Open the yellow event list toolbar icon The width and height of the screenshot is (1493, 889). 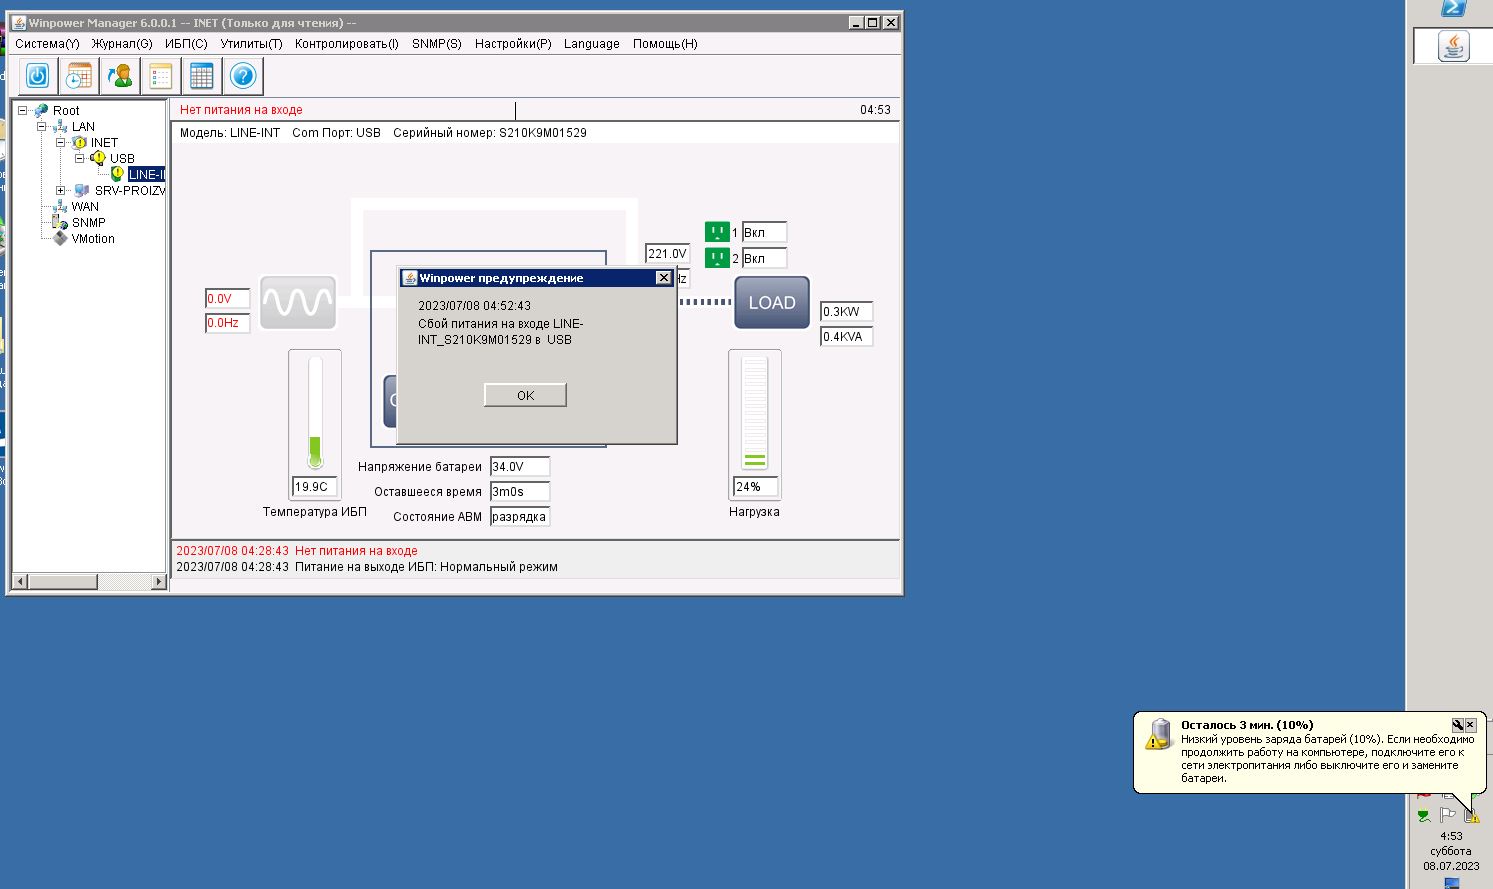(160, 76)
